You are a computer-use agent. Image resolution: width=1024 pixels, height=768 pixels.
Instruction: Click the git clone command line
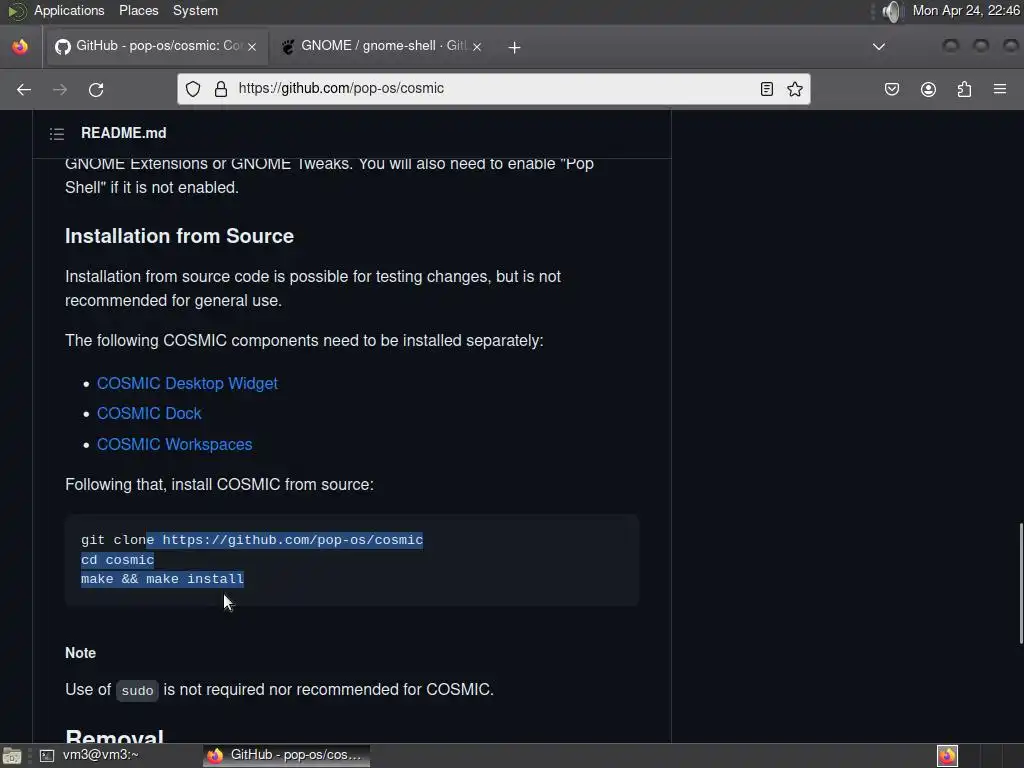click(252, 540)
